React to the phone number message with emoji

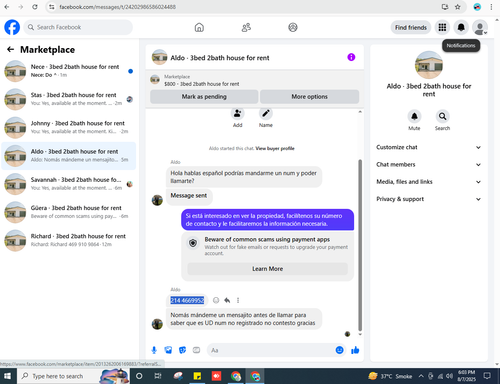coord(216,300)
